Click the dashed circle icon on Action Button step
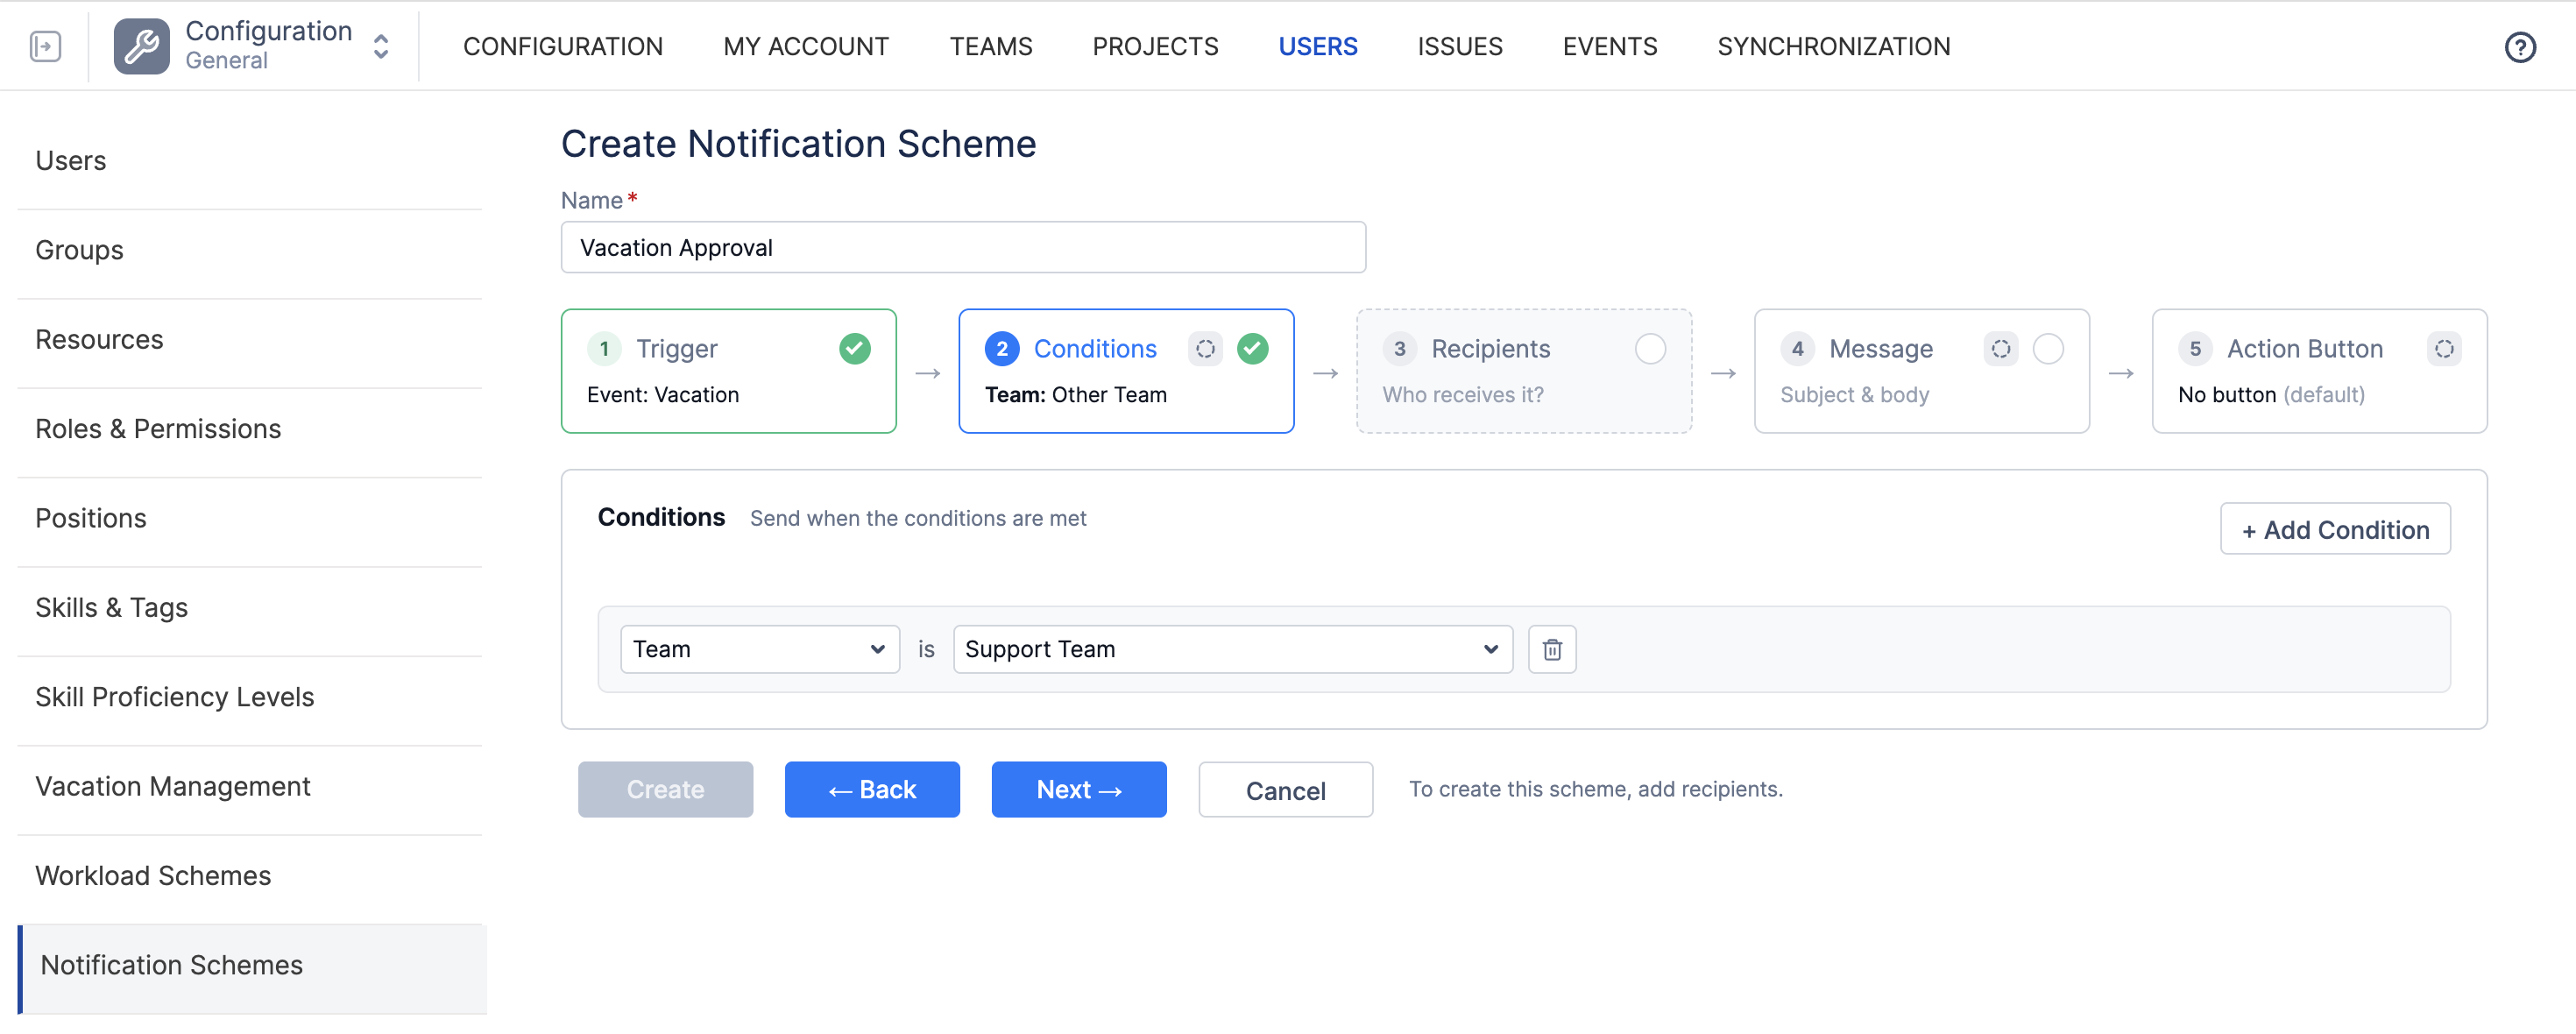2576x1034 pixels. (2443, 348)
